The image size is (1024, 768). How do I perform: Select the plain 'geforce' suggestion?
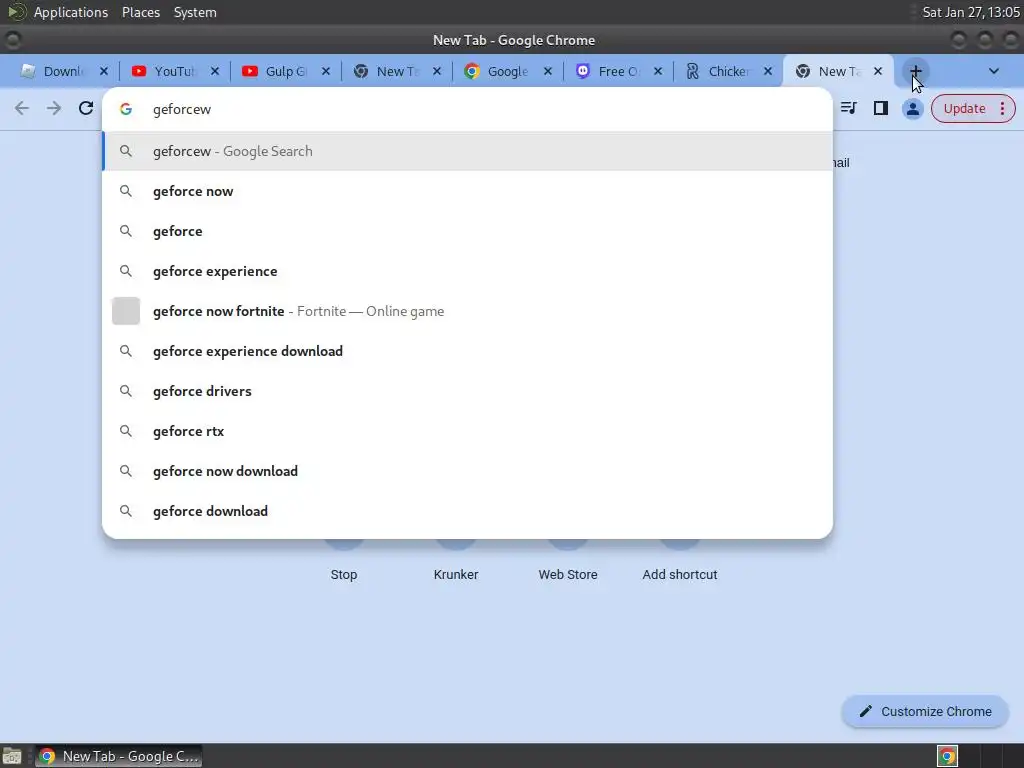(x=468, y=231)
